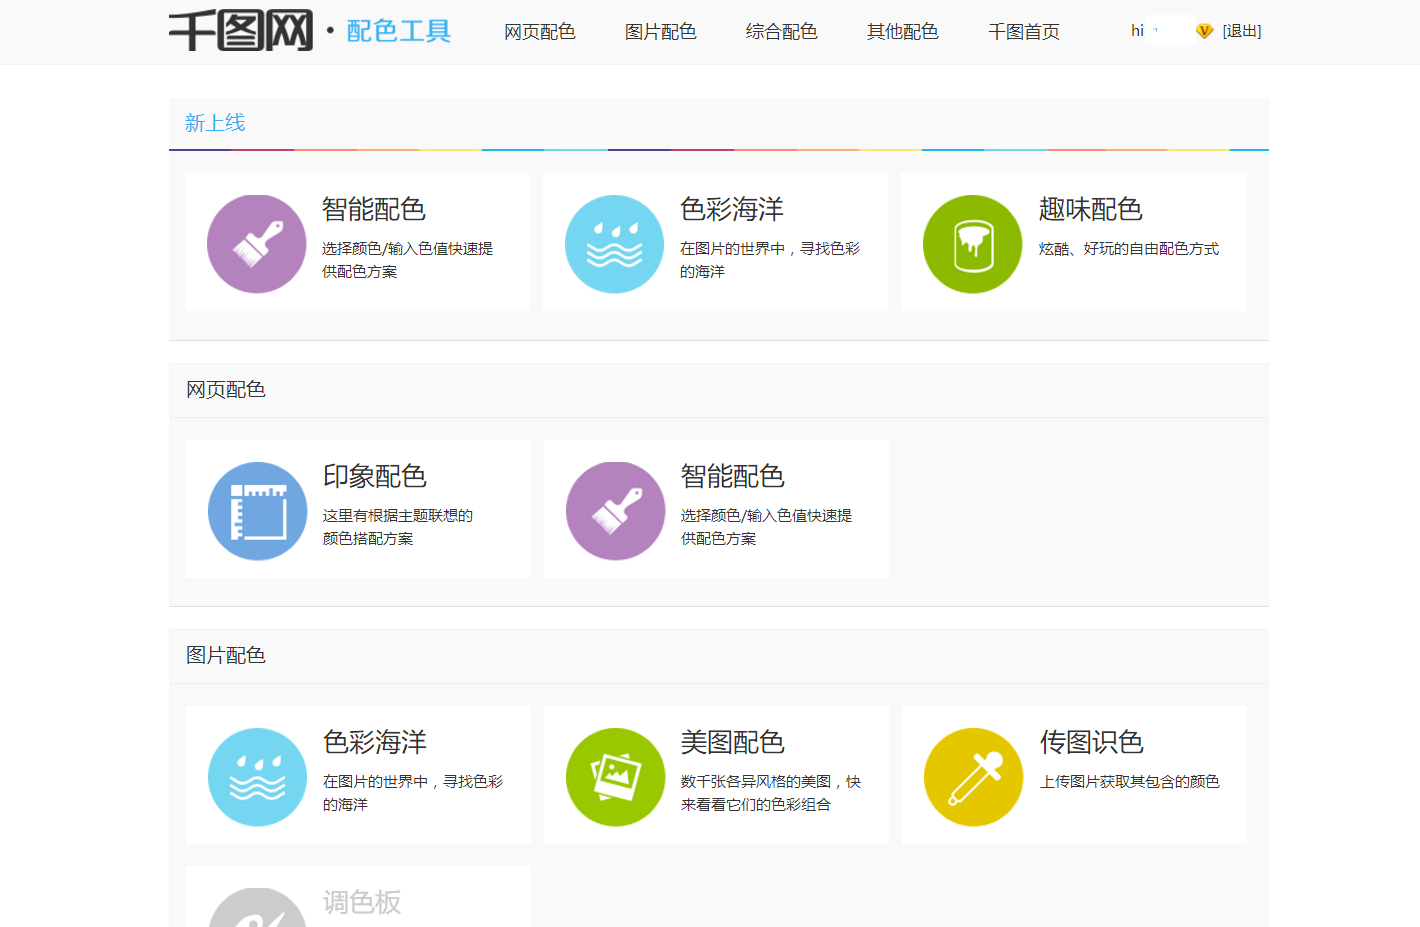1420x927 pixels.
Task: Click the 智能配色 description under 网页配色
Action: [767, 527]
